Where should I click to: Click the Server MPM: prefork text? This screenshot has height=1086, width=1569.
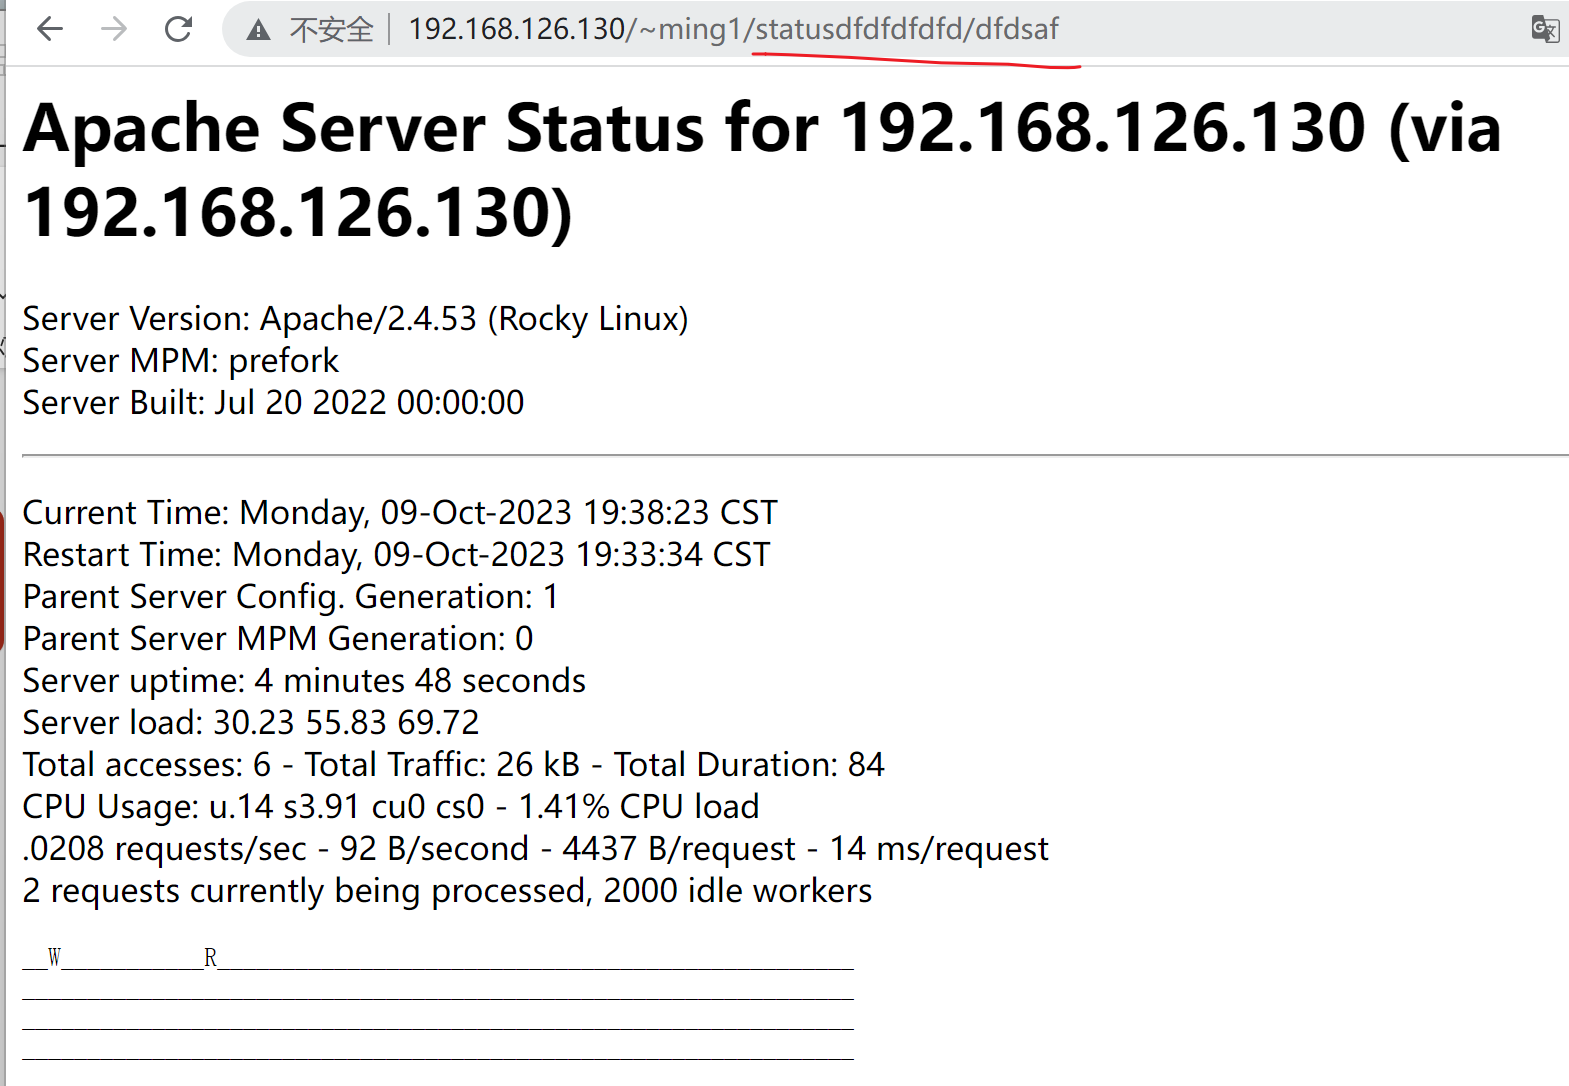[180, 361]
